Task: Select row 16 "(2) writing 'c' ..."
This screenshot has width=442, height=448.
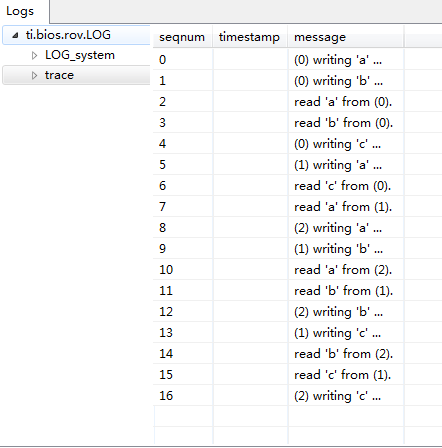Action: [x=298, y=396]
